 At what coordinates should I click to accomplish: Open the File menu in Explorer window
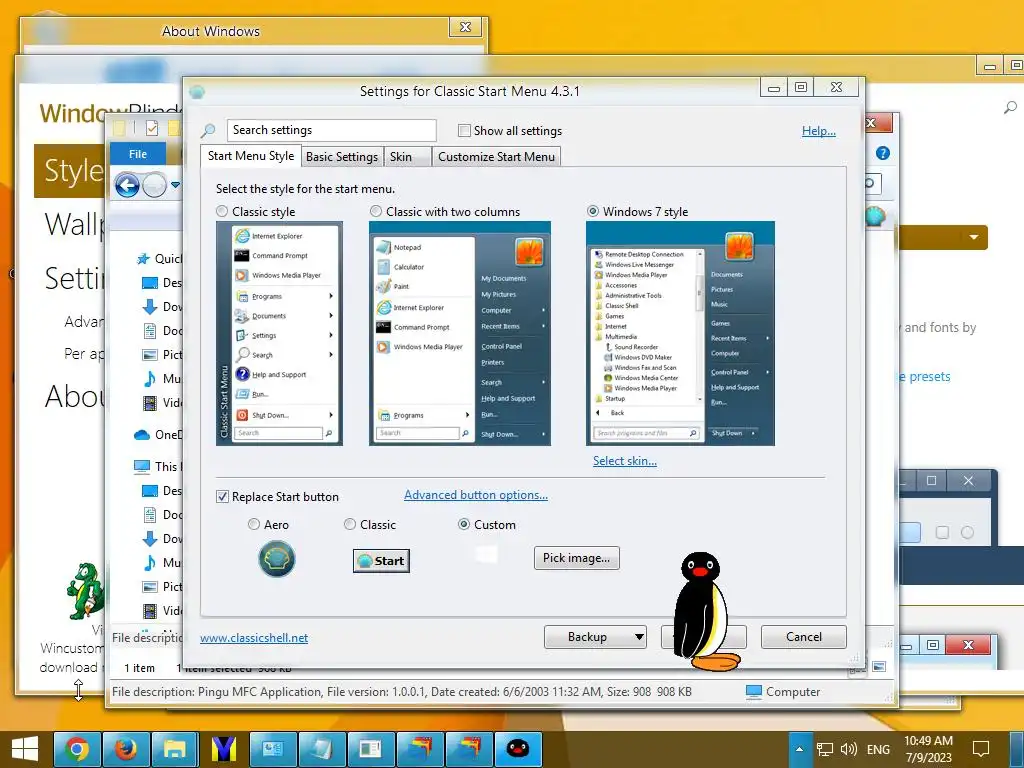pyautogui.click(x=138, y=154)
